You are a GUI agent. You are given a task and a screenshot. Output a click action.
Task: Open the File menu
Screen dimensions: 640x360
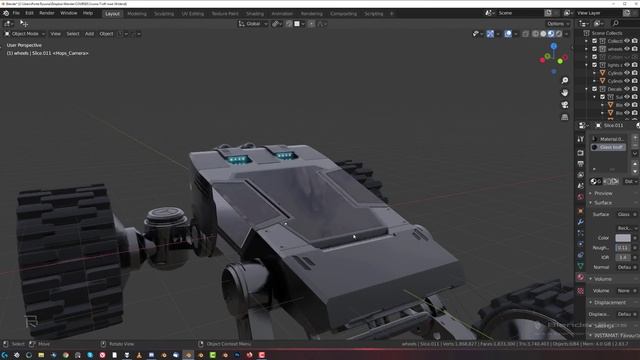click(x=16, y=13)
